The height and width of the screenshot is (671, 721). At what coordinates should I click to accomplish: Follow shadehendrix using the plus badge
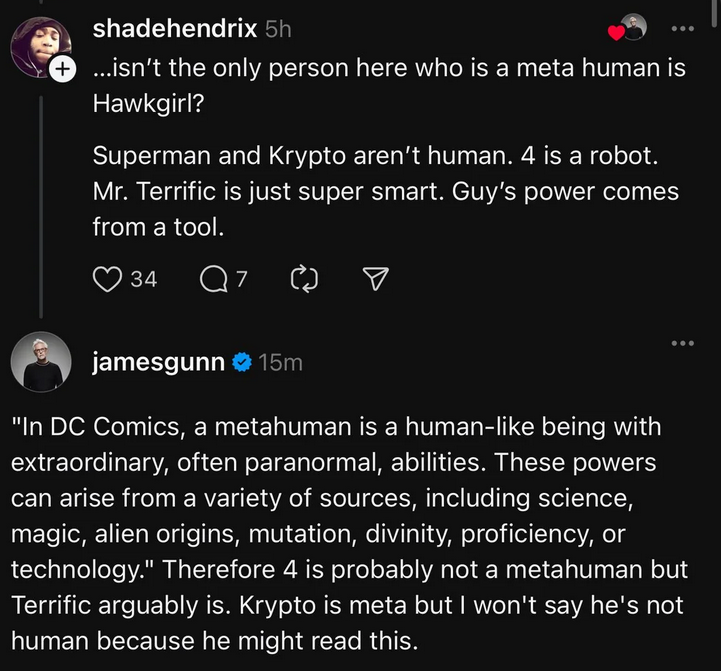tap(62, 69)
